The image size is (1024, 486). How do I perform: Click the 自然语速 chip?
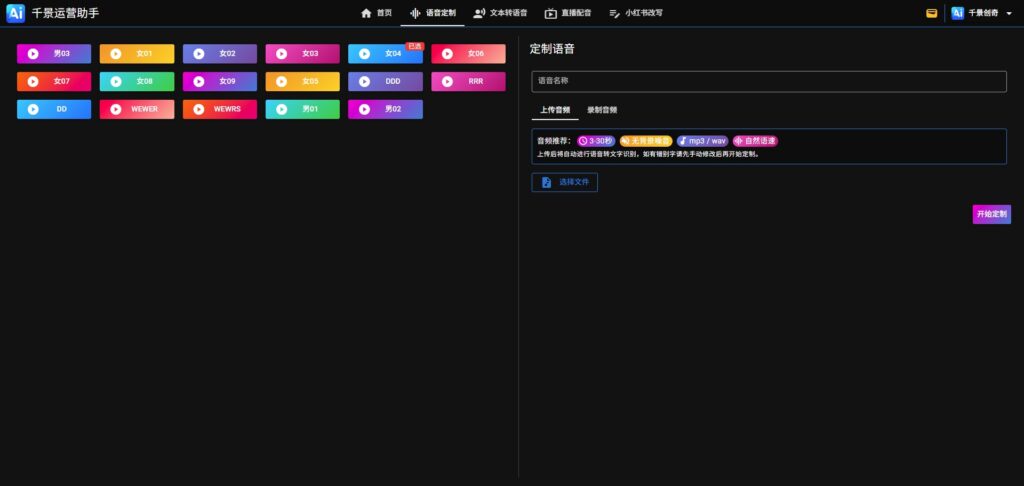(x=755, y=141)
